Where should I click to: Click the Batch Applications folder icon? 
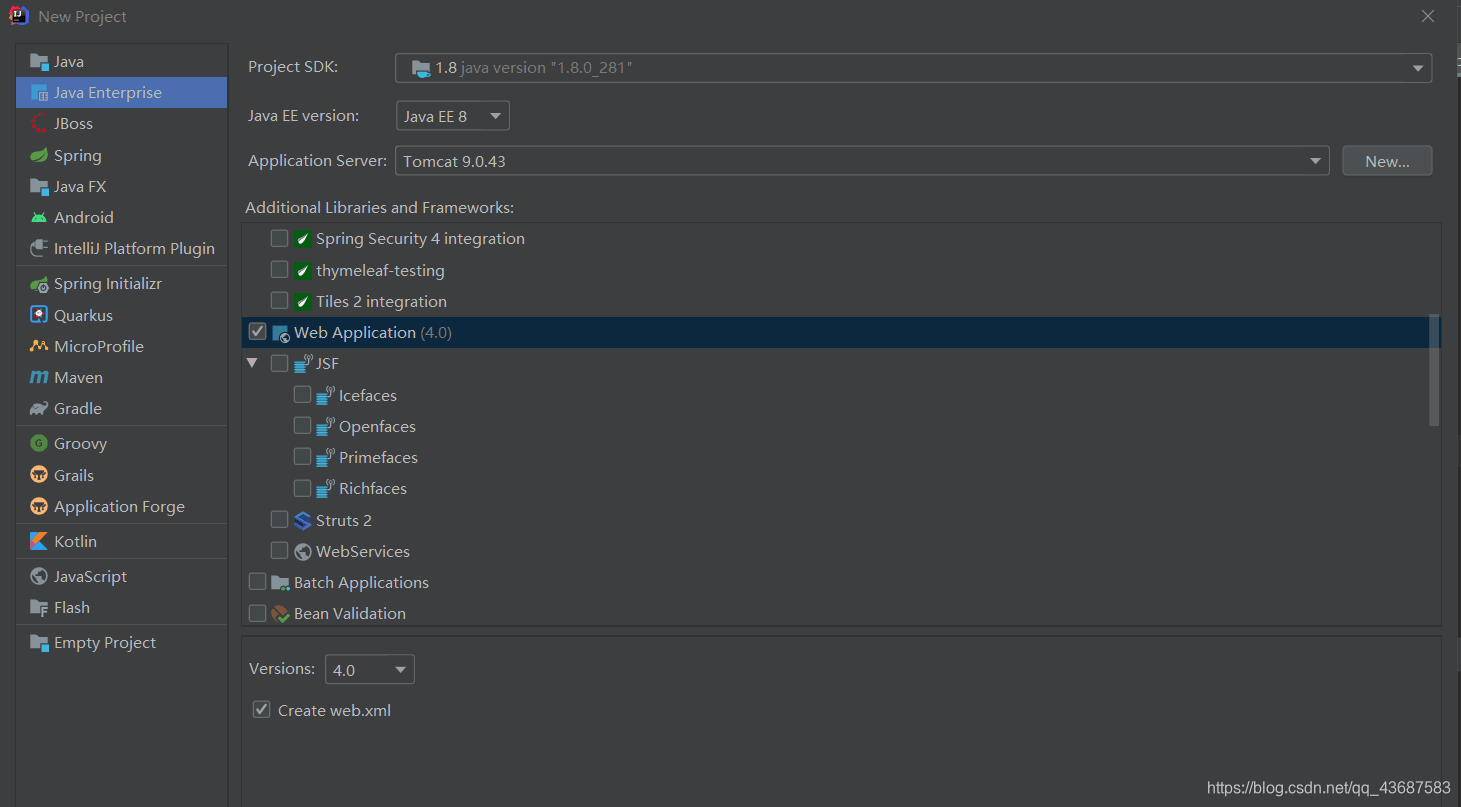click(x=281, y=583)
